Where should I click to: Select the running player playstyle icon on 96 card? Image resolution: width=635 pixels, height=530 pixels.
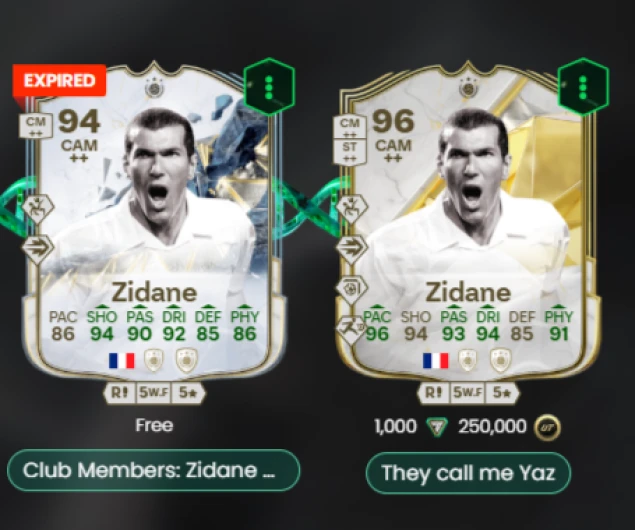pos(351,329)
